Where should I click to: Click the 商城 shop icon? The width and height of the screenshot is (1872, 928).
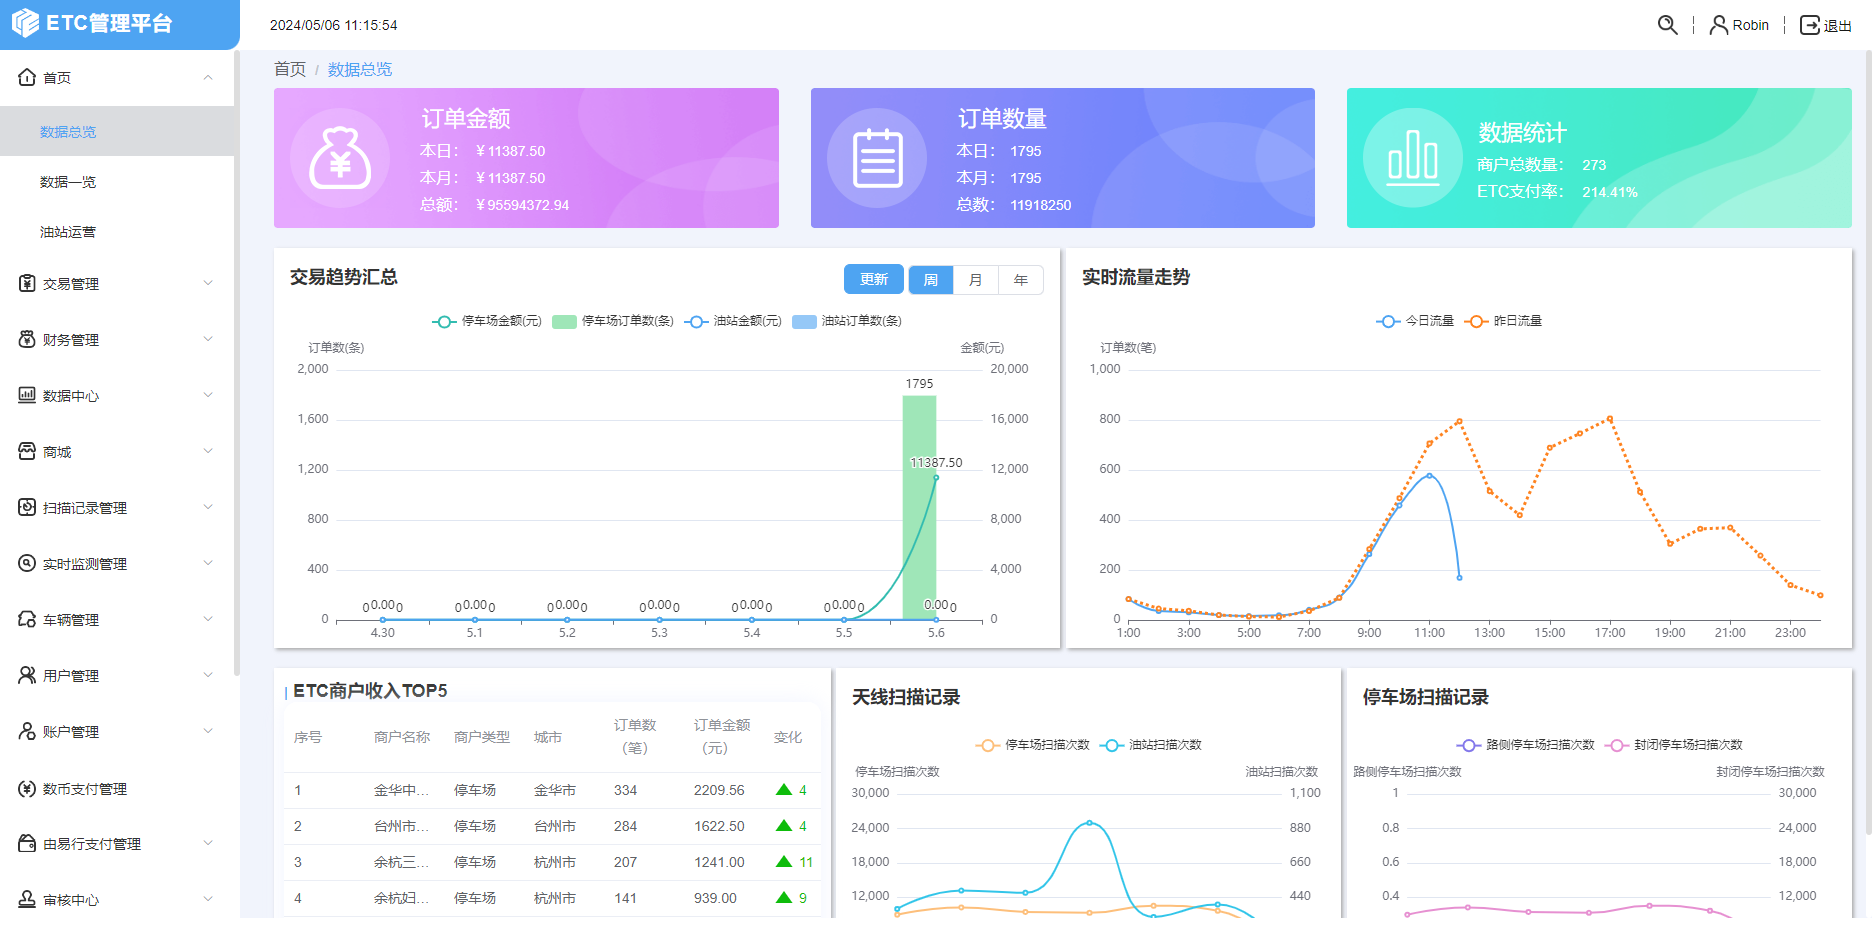27,451
